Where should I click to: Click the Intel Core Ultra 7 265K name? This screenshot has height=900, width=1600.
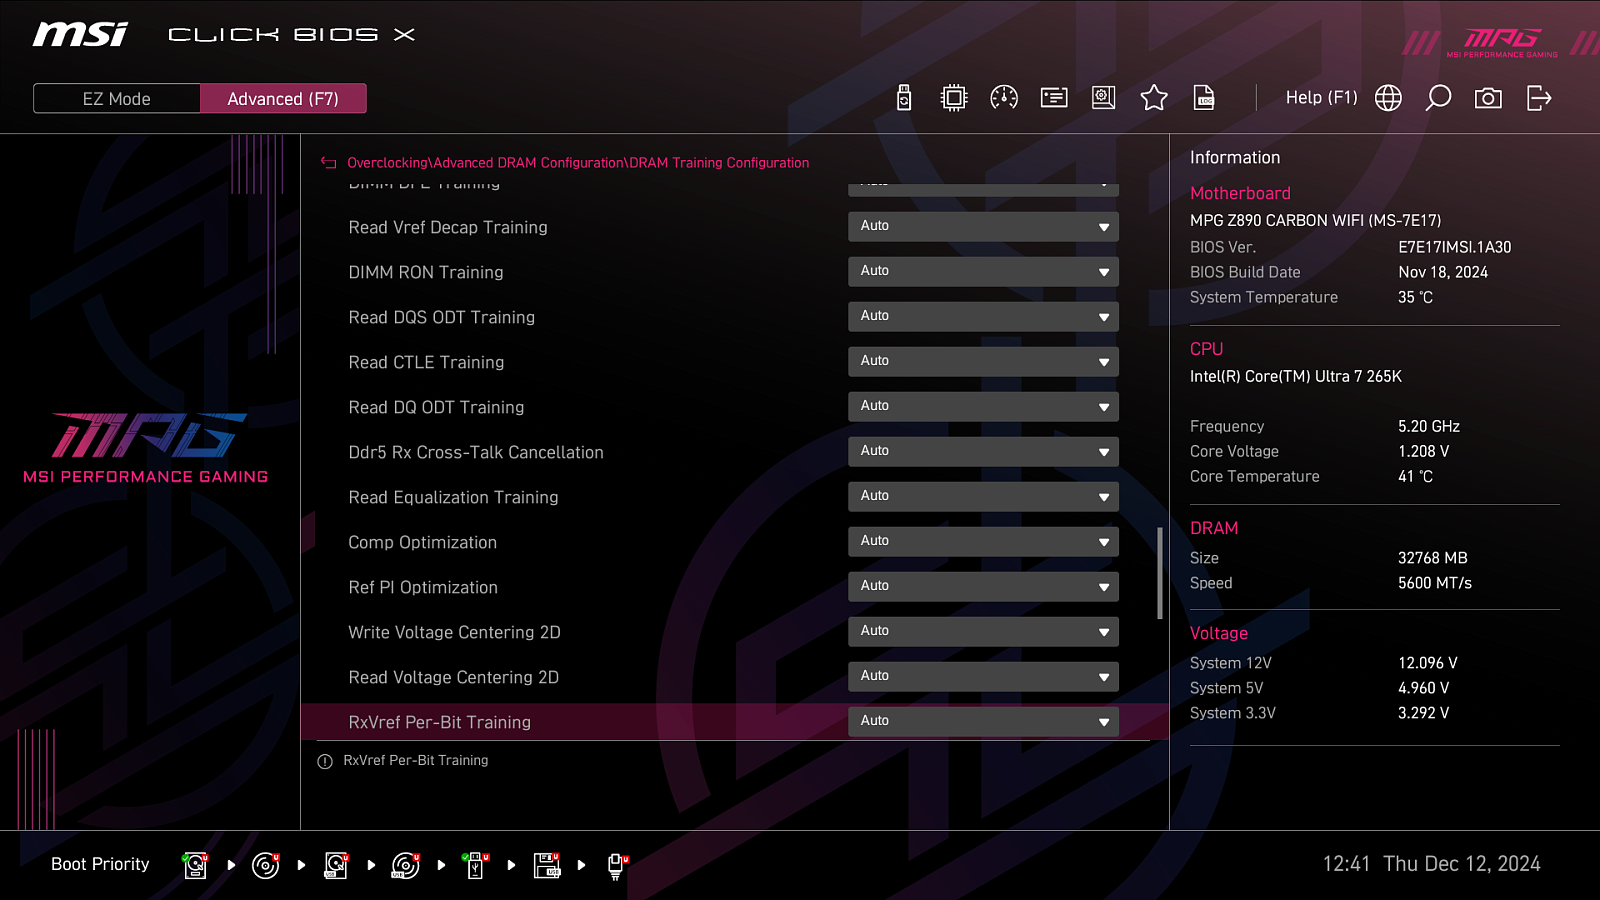tap(1296, 376)
